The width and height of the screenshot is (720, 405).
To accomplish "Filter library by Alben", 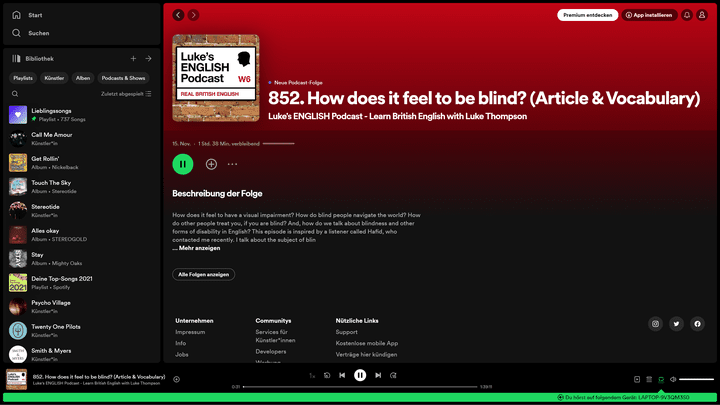I will click(83, 78).
